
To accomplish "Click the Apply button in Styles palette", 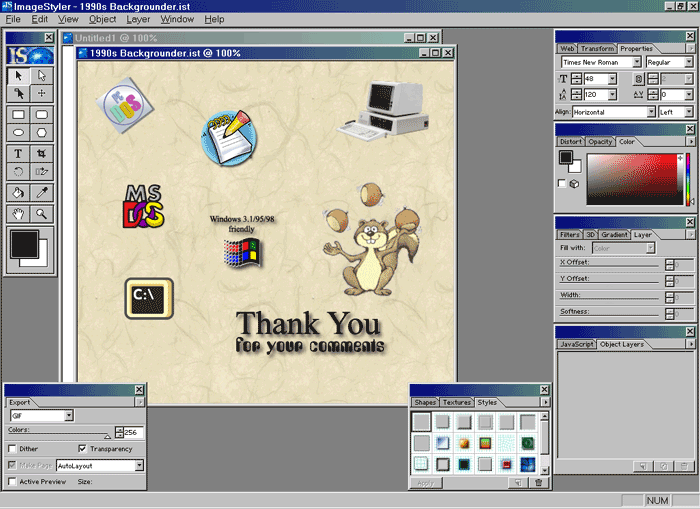I will pos(426,483).
